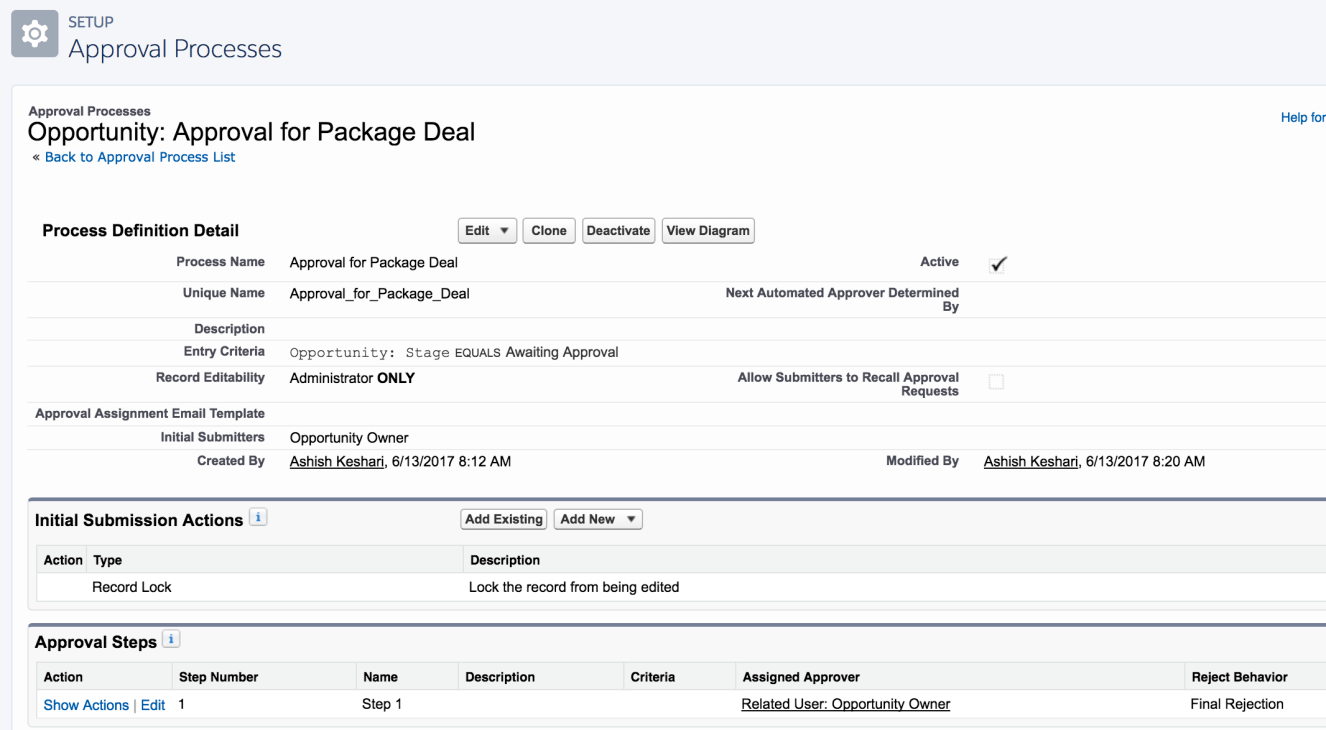
Task: Click the Add Existing button
Action: (x=504, y=519)
